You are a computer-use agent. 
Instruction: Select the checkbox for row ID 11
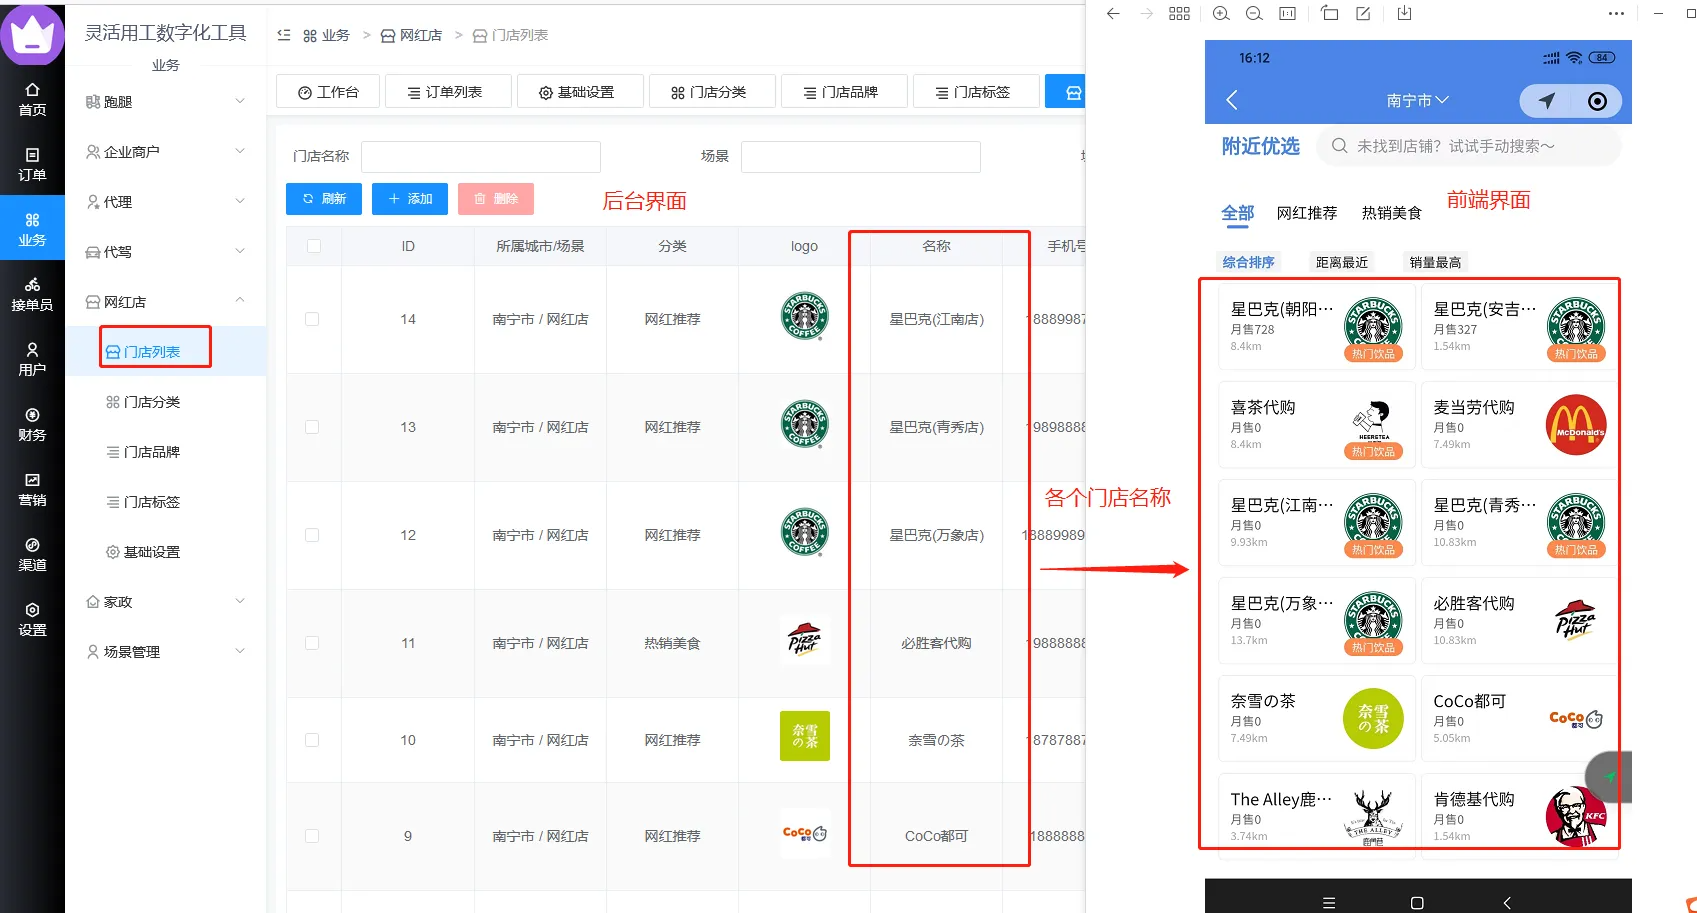(312, 643)
